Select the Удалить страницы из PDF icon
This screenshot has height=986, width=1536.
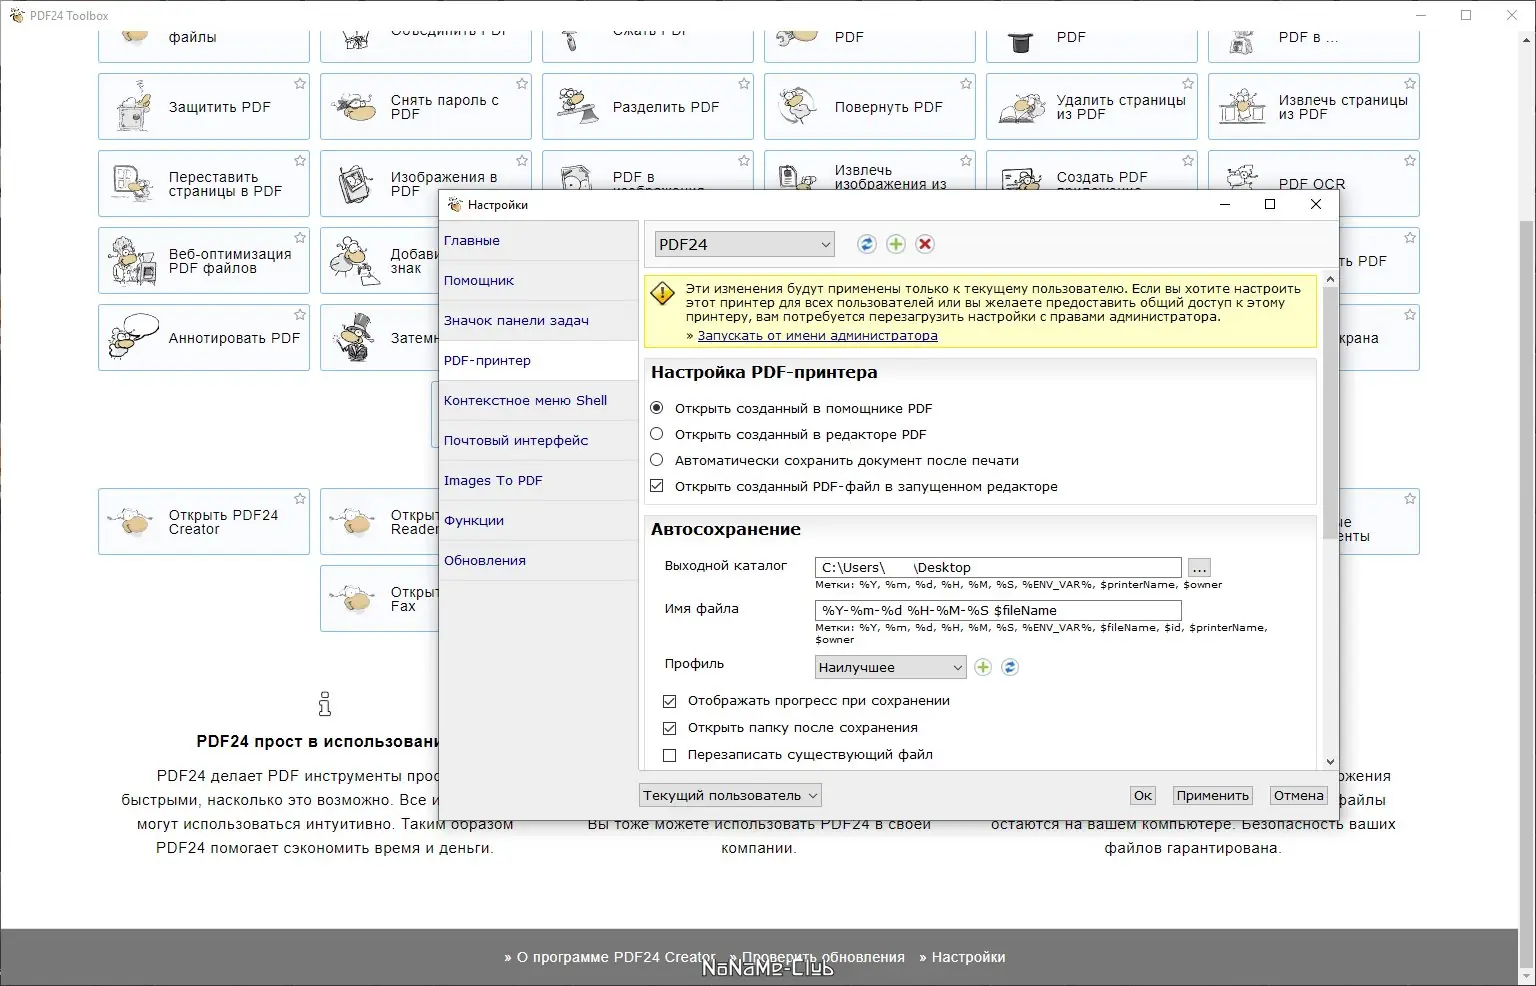[x=1021, y=107]
